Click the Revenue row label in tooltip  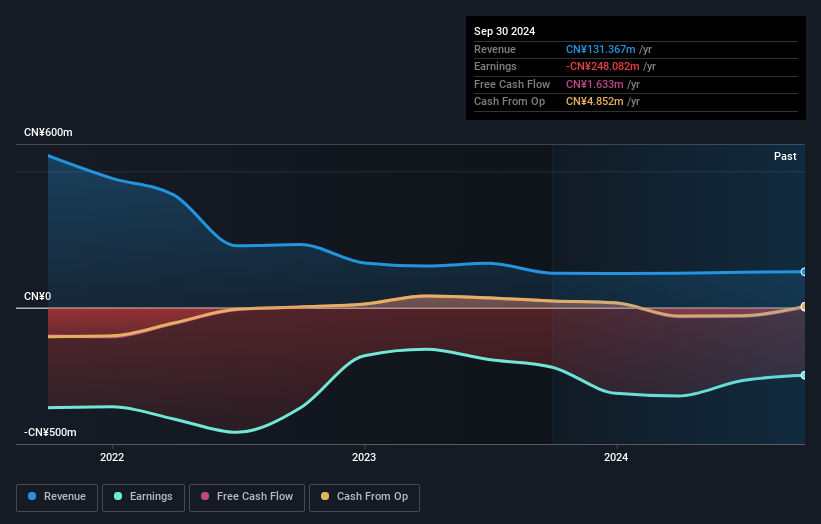point(495,49)
